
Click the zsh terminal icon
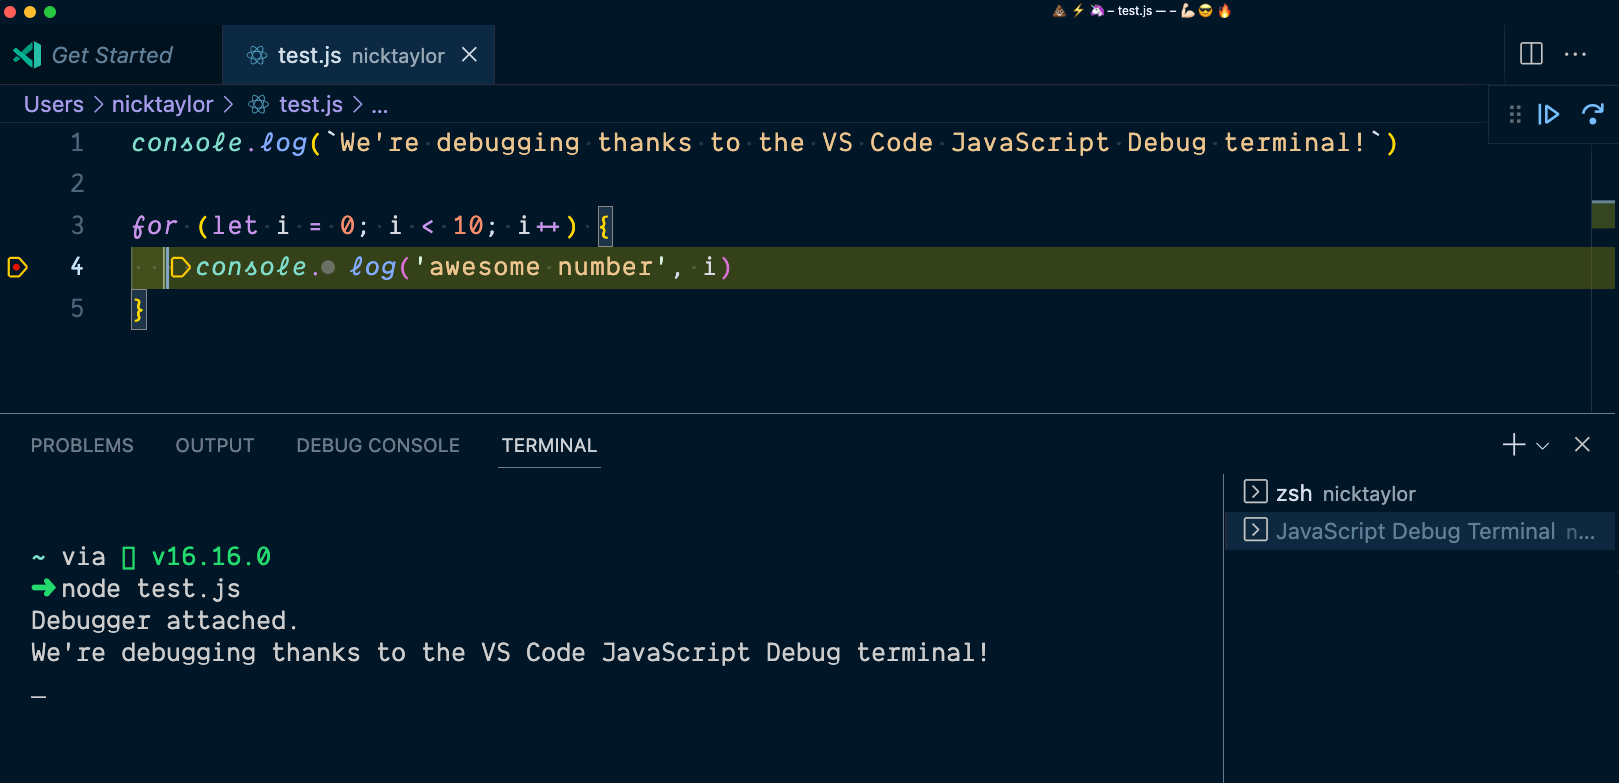tap(1255, 492)
